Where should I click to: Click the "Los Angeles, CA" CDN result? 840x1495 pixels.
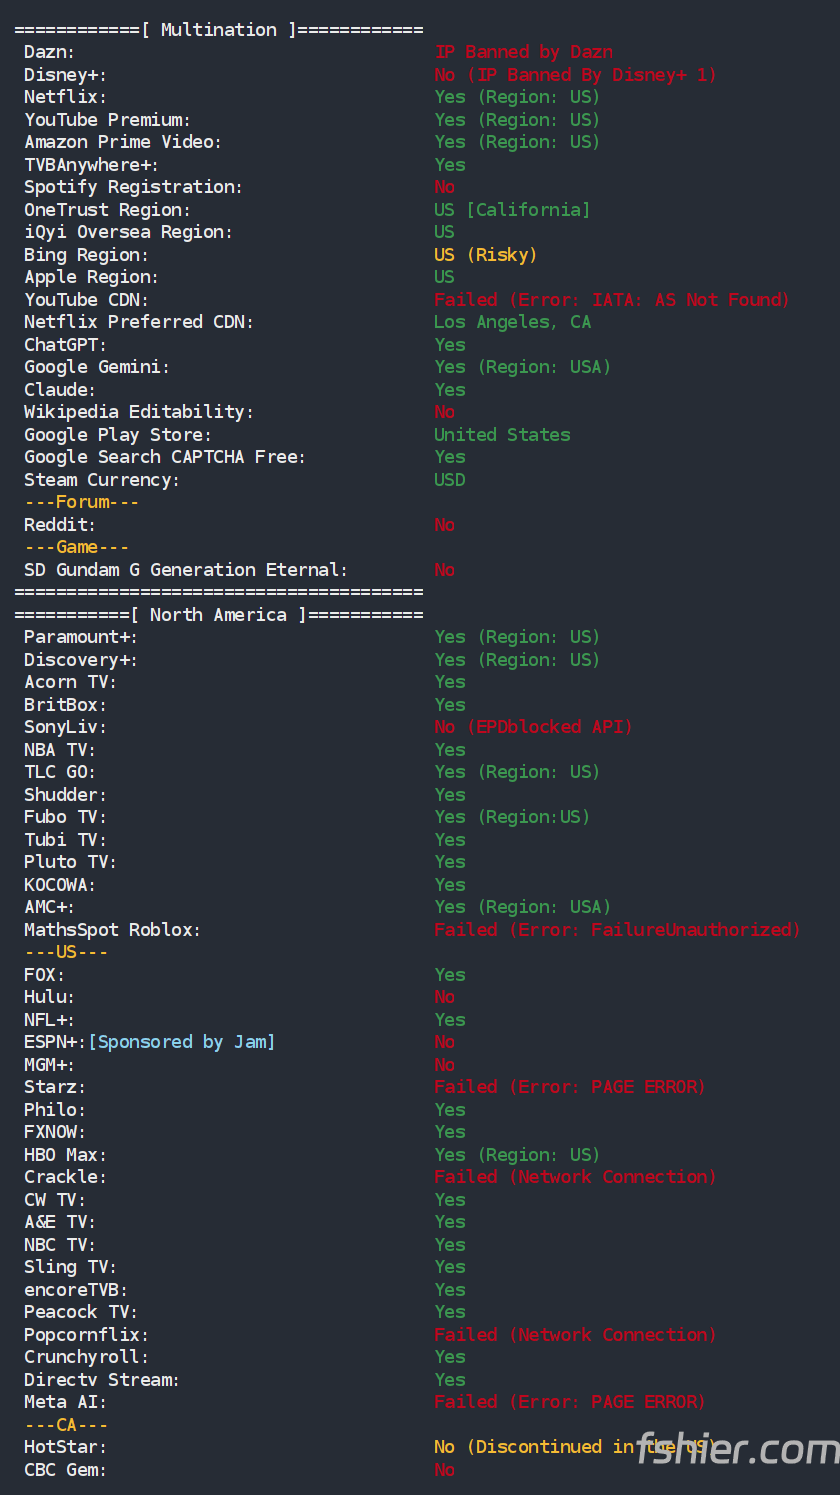click(512, 322)
